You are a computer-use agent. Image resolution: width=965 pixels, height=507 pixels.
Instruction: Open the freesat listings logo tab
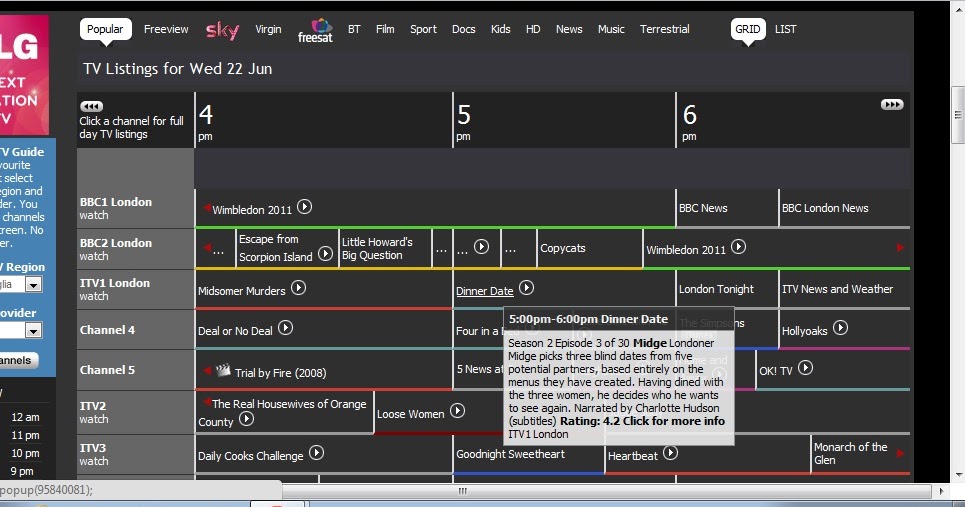(315, 31)
